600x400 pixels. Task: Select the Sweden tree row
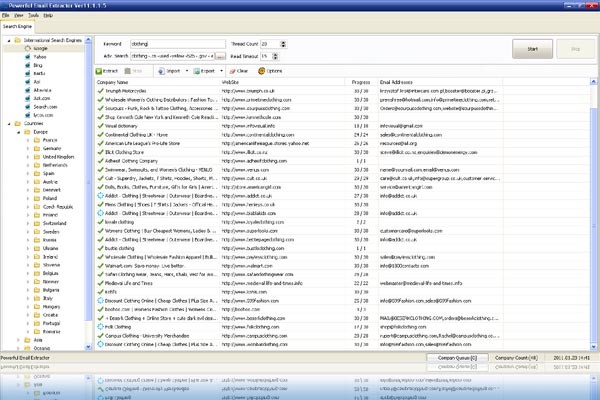coord(51,232)
